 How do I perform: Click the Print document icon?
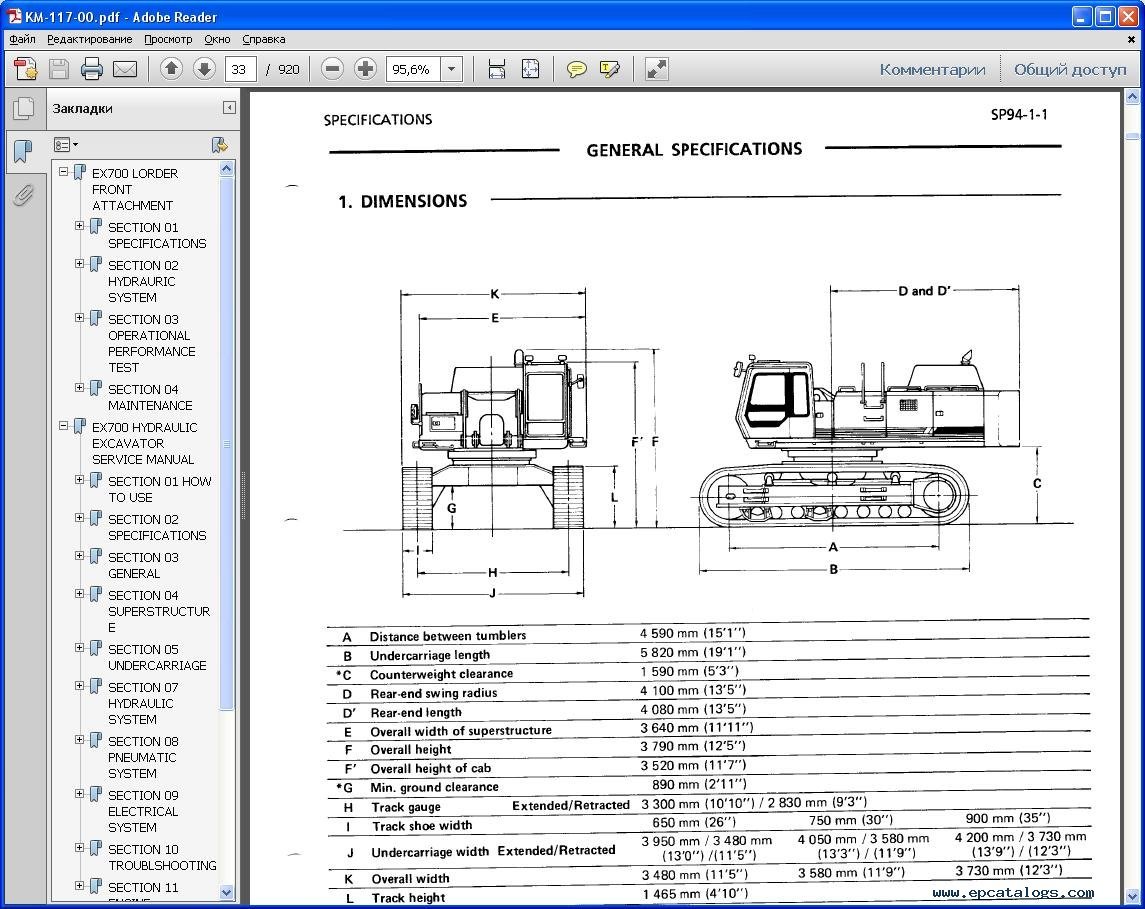(x=92, y=69)
